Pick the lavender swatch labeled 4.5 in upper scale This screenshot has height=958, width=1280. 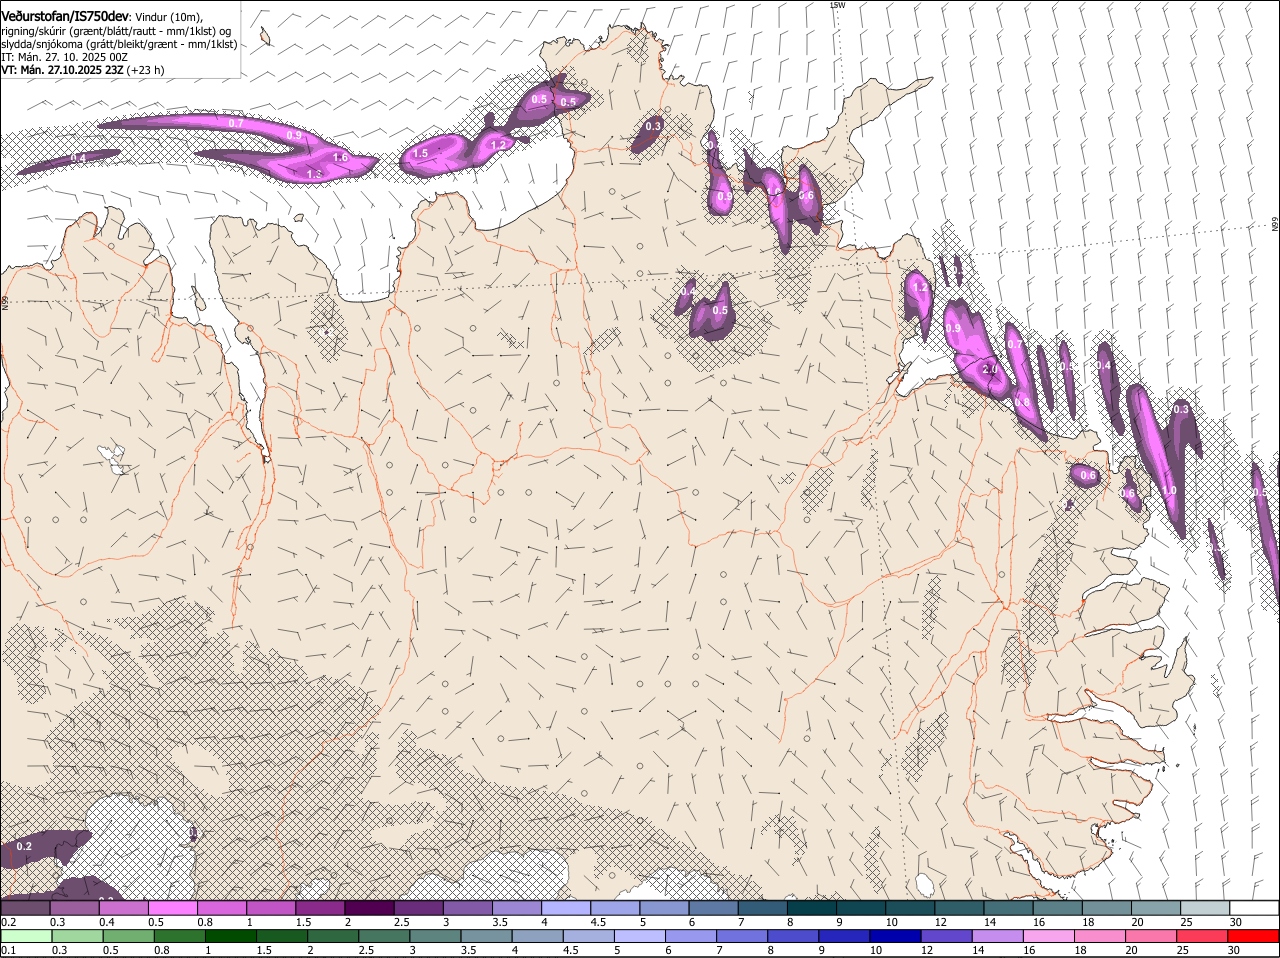614,908
